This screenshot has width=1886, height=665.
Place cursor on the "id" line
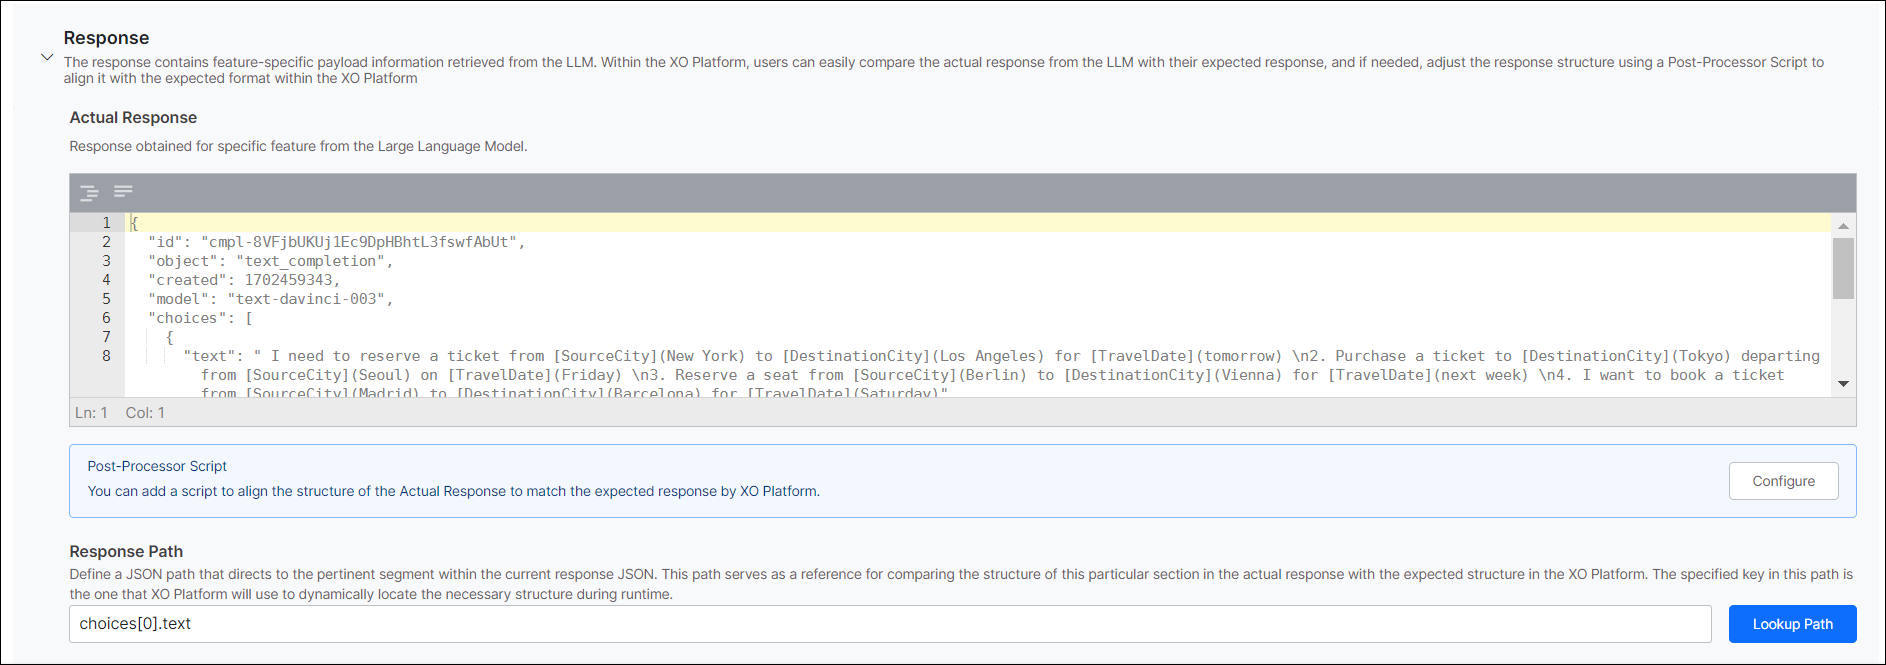336,242
